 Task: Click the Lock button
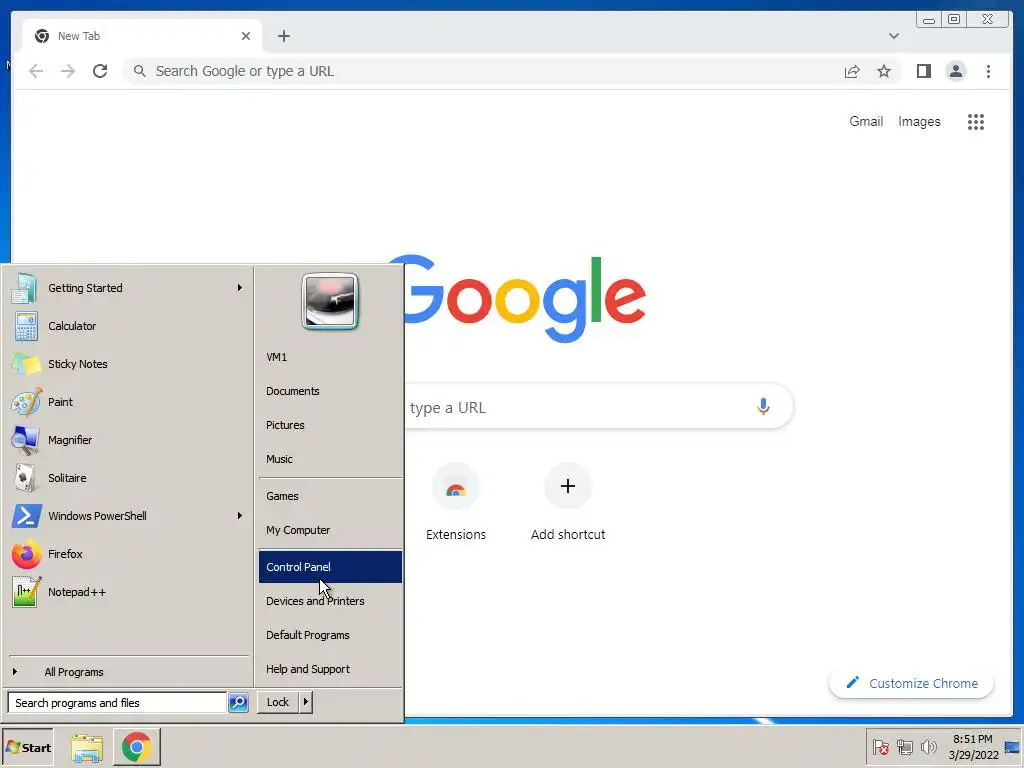click(x=278, y=702)
